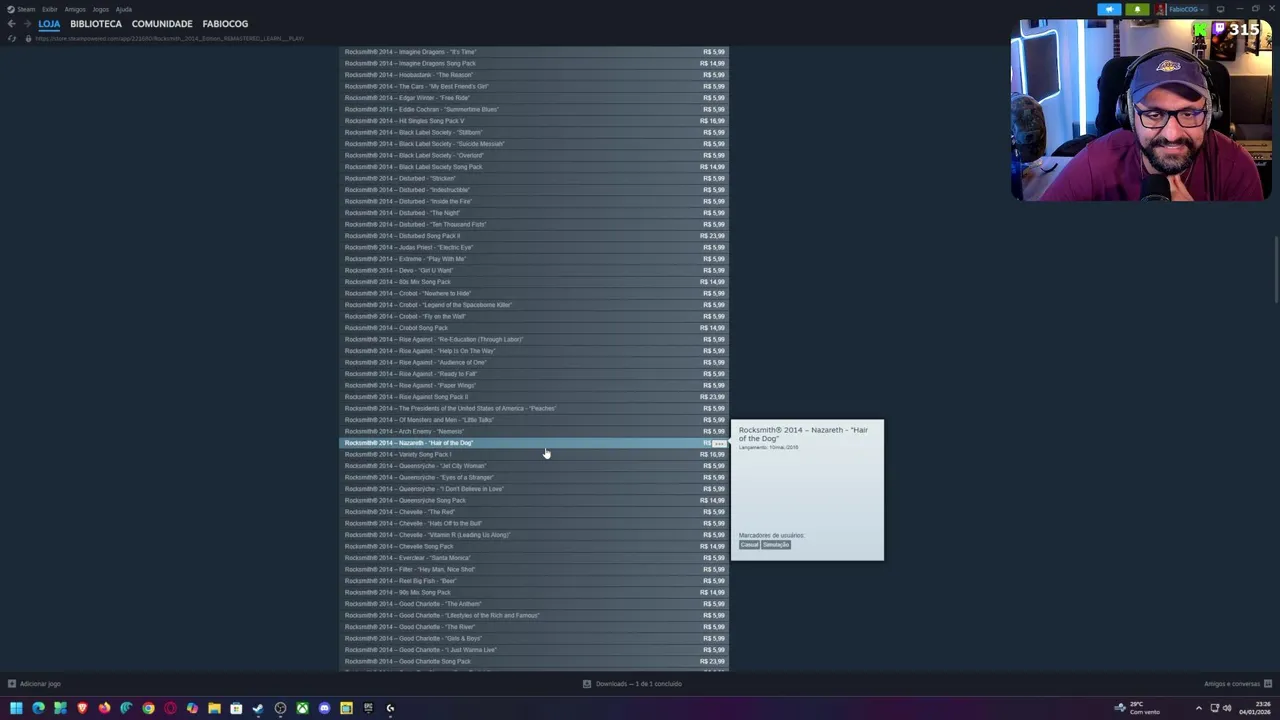Open Reel Big Fish "Beer" DLC
Viewport: 1280px width, 720px height.
pyautogui.click(x=535, y=581)
